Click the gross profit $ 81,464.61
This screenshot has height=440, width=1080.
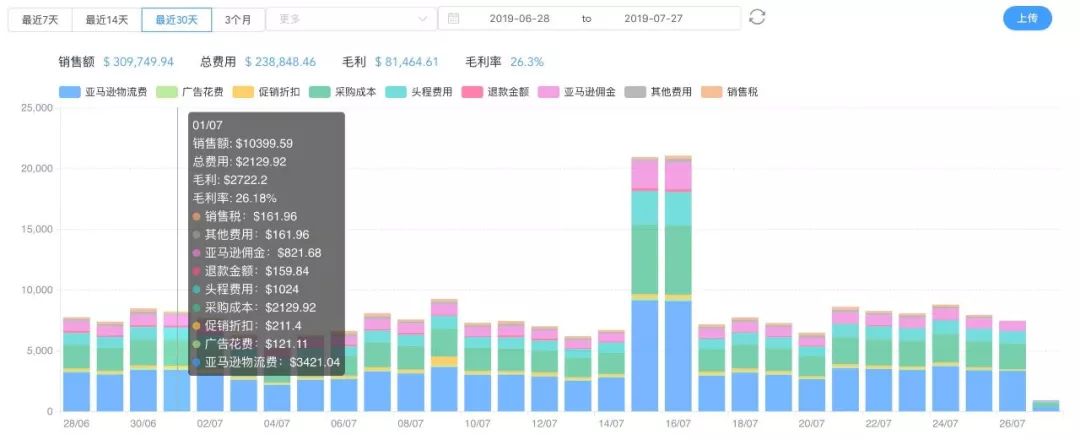pyautogui.click(x=406, y=62)
